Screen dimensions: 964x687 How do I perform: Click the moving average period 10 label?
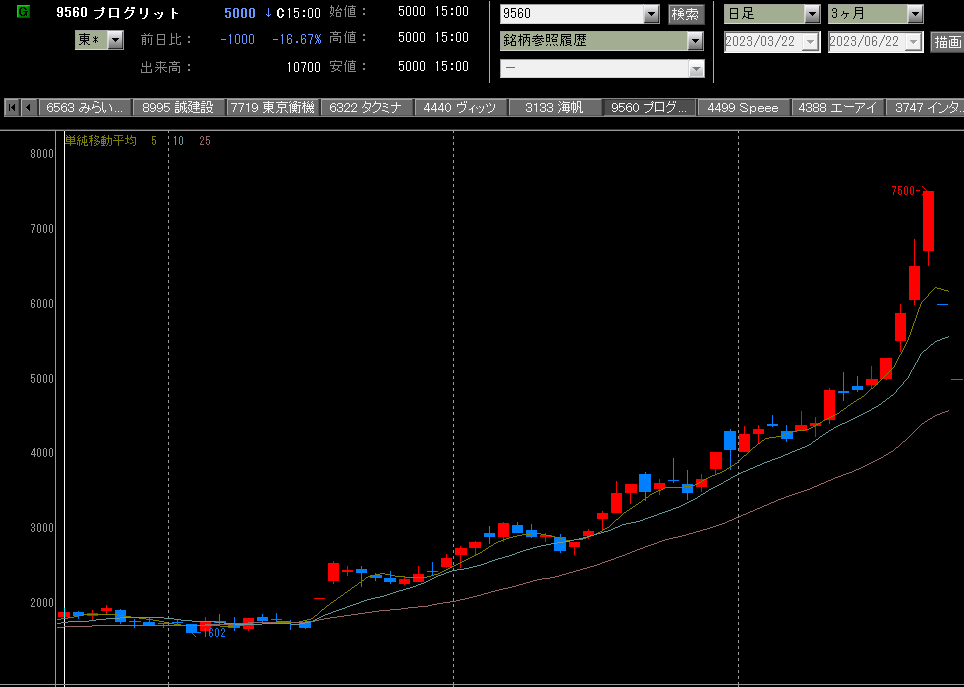click(x=178, y=141)
